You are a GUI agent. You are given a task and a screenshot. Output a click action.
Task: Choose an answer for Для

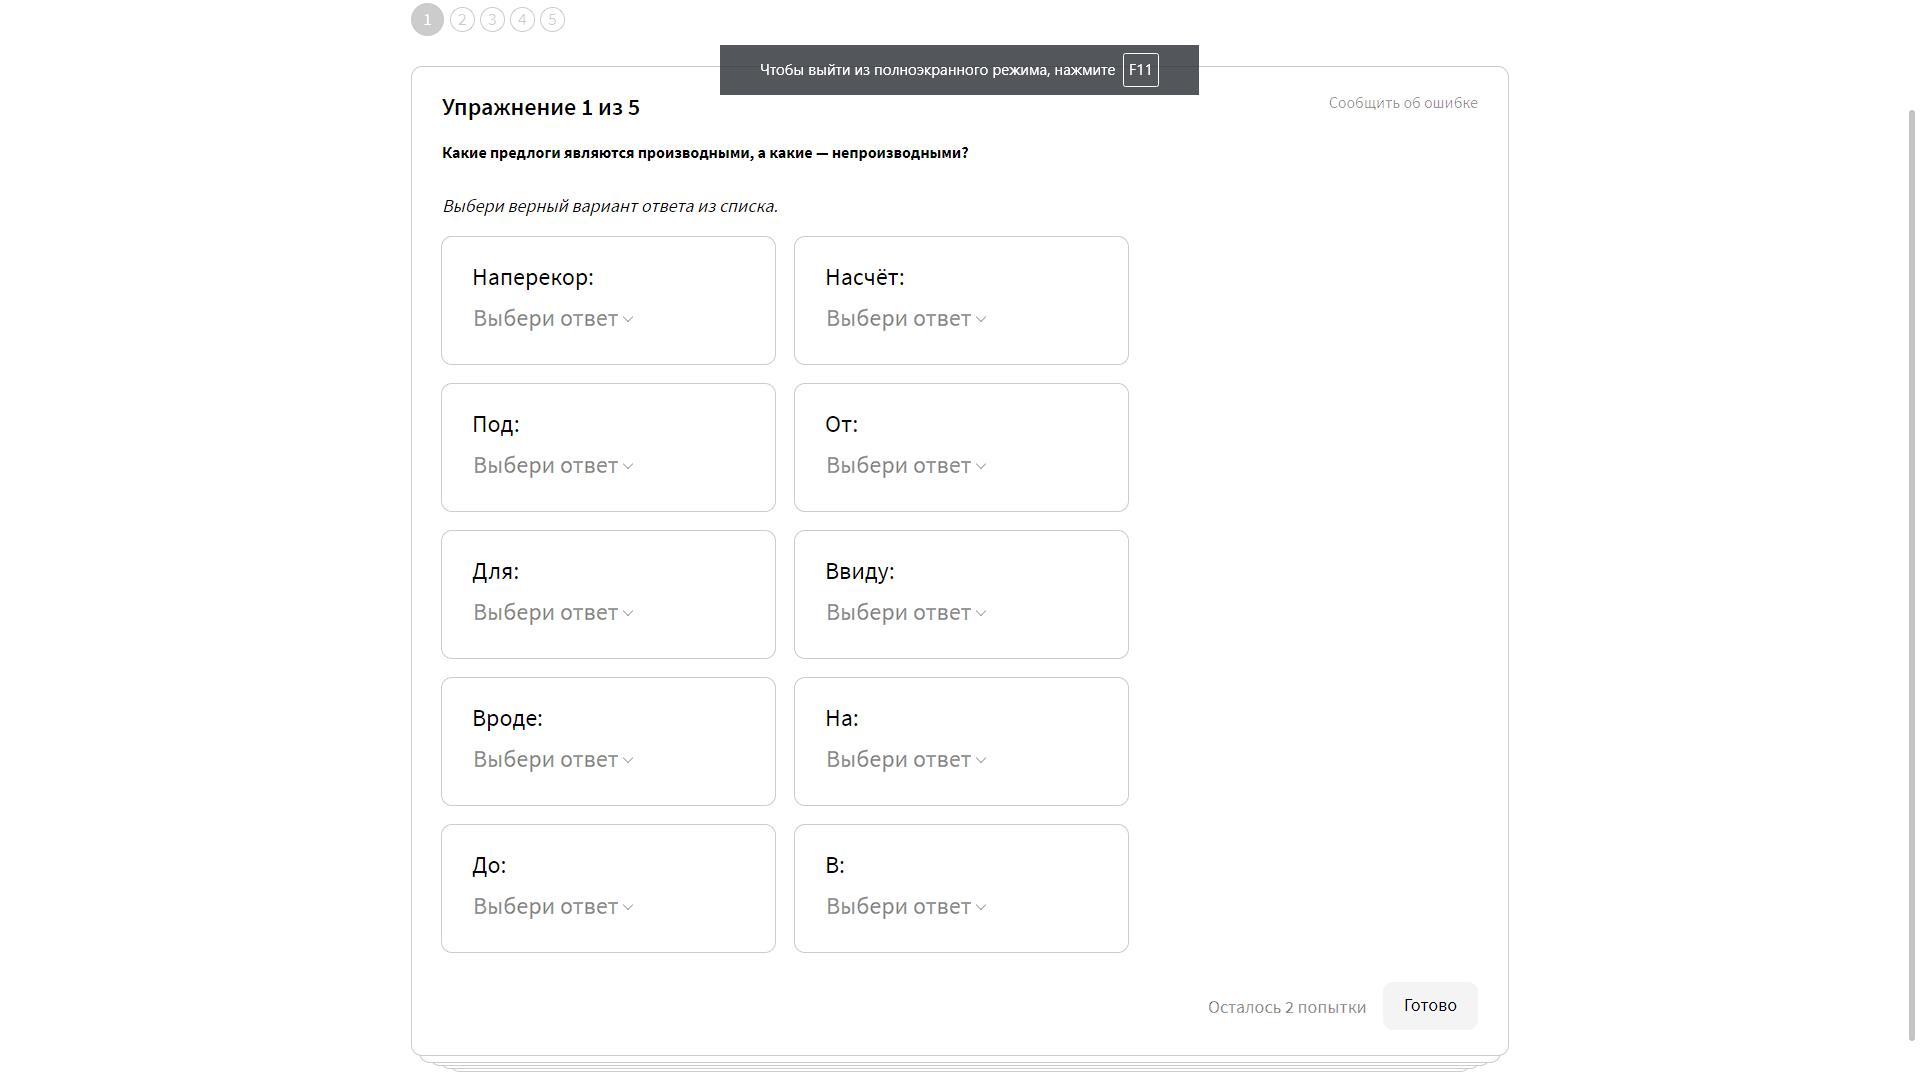tap(553, 613)
